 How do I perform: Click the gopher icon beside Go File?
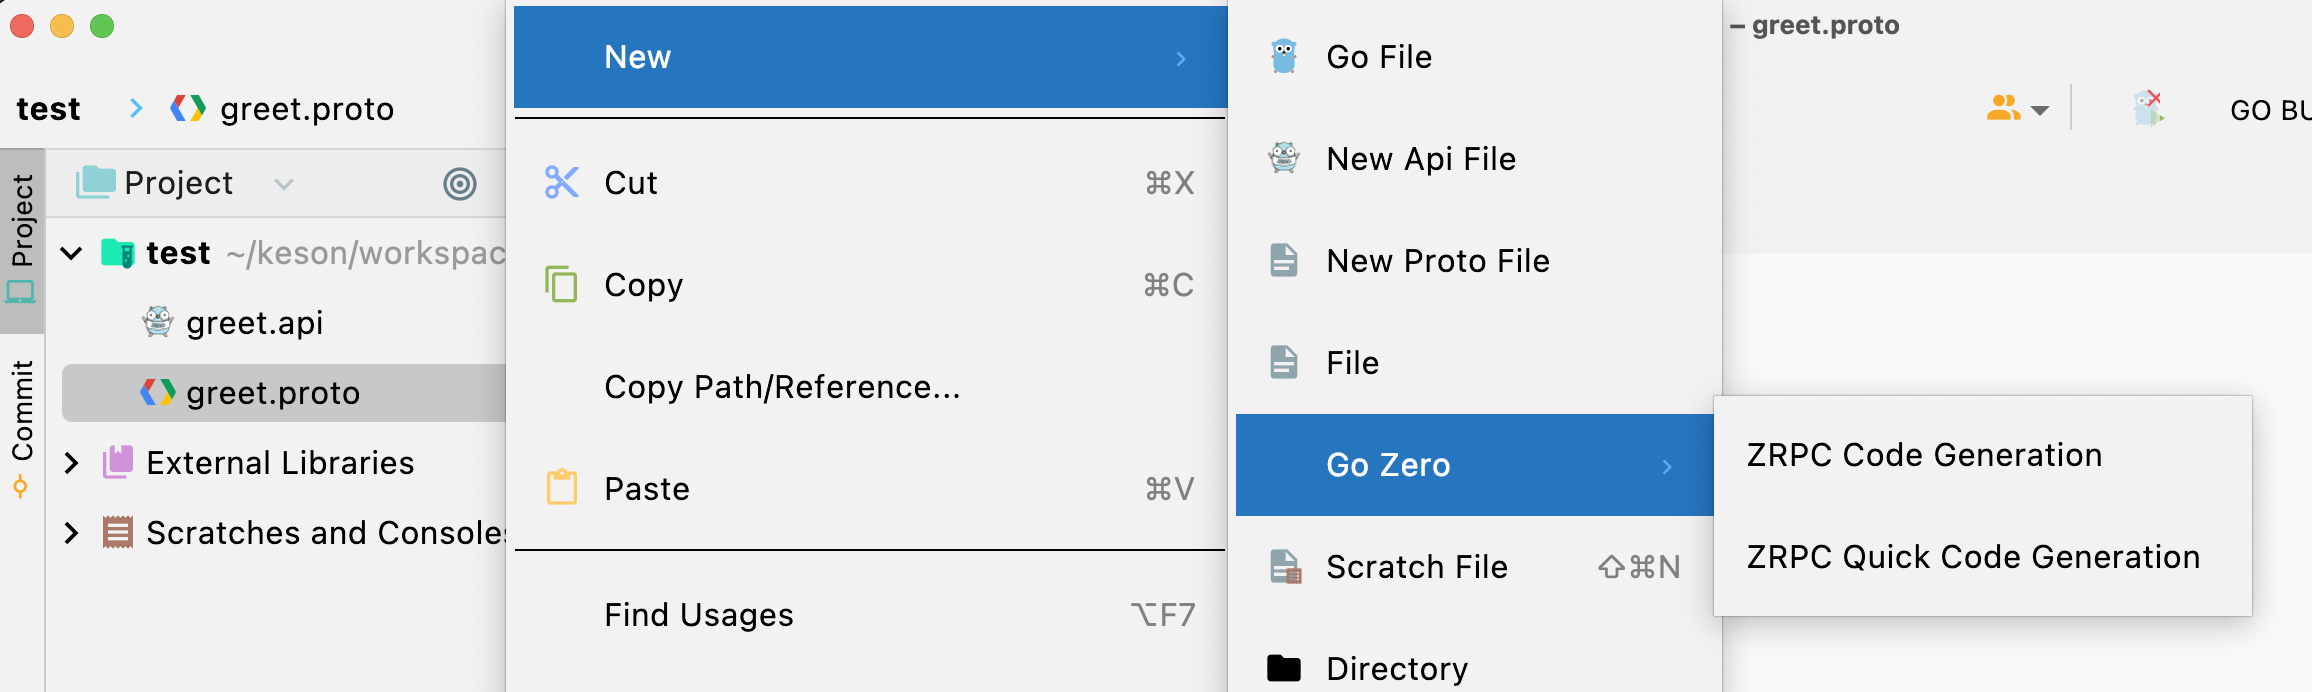pyautogui.click(x=1284, y=57)
